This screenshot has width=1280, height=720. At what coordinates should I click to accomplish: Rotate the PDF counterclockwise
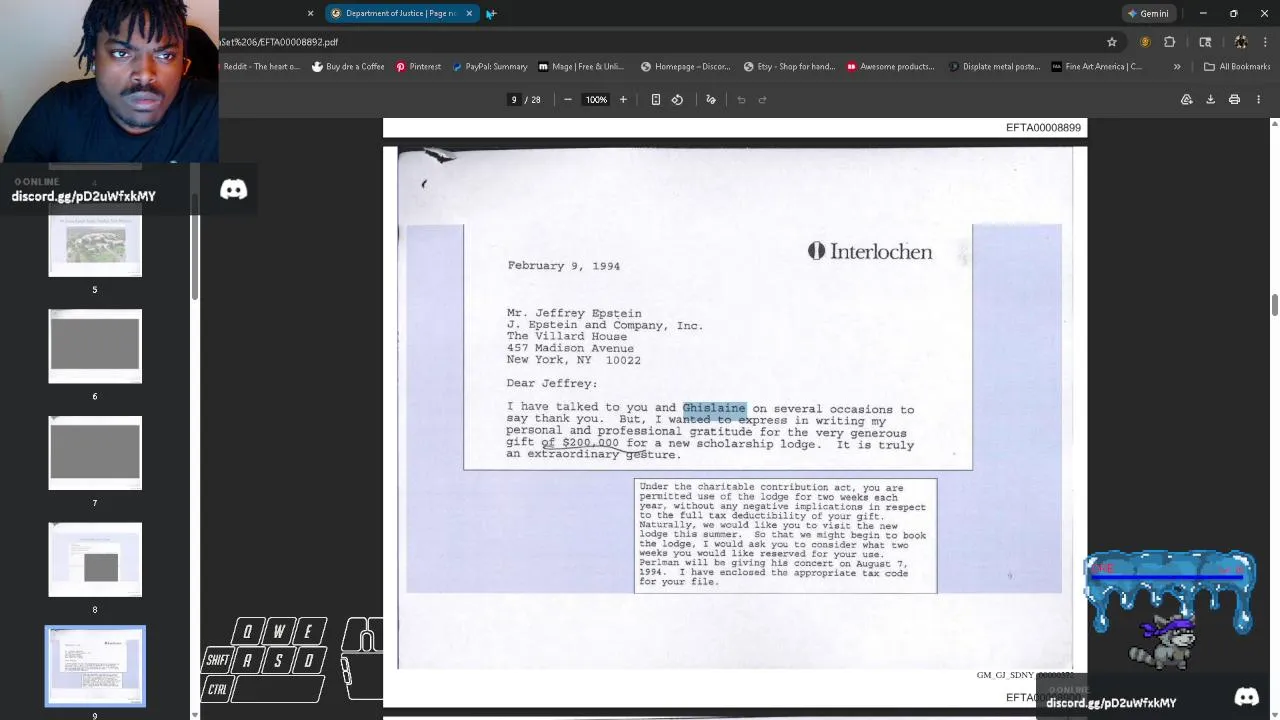677,99
